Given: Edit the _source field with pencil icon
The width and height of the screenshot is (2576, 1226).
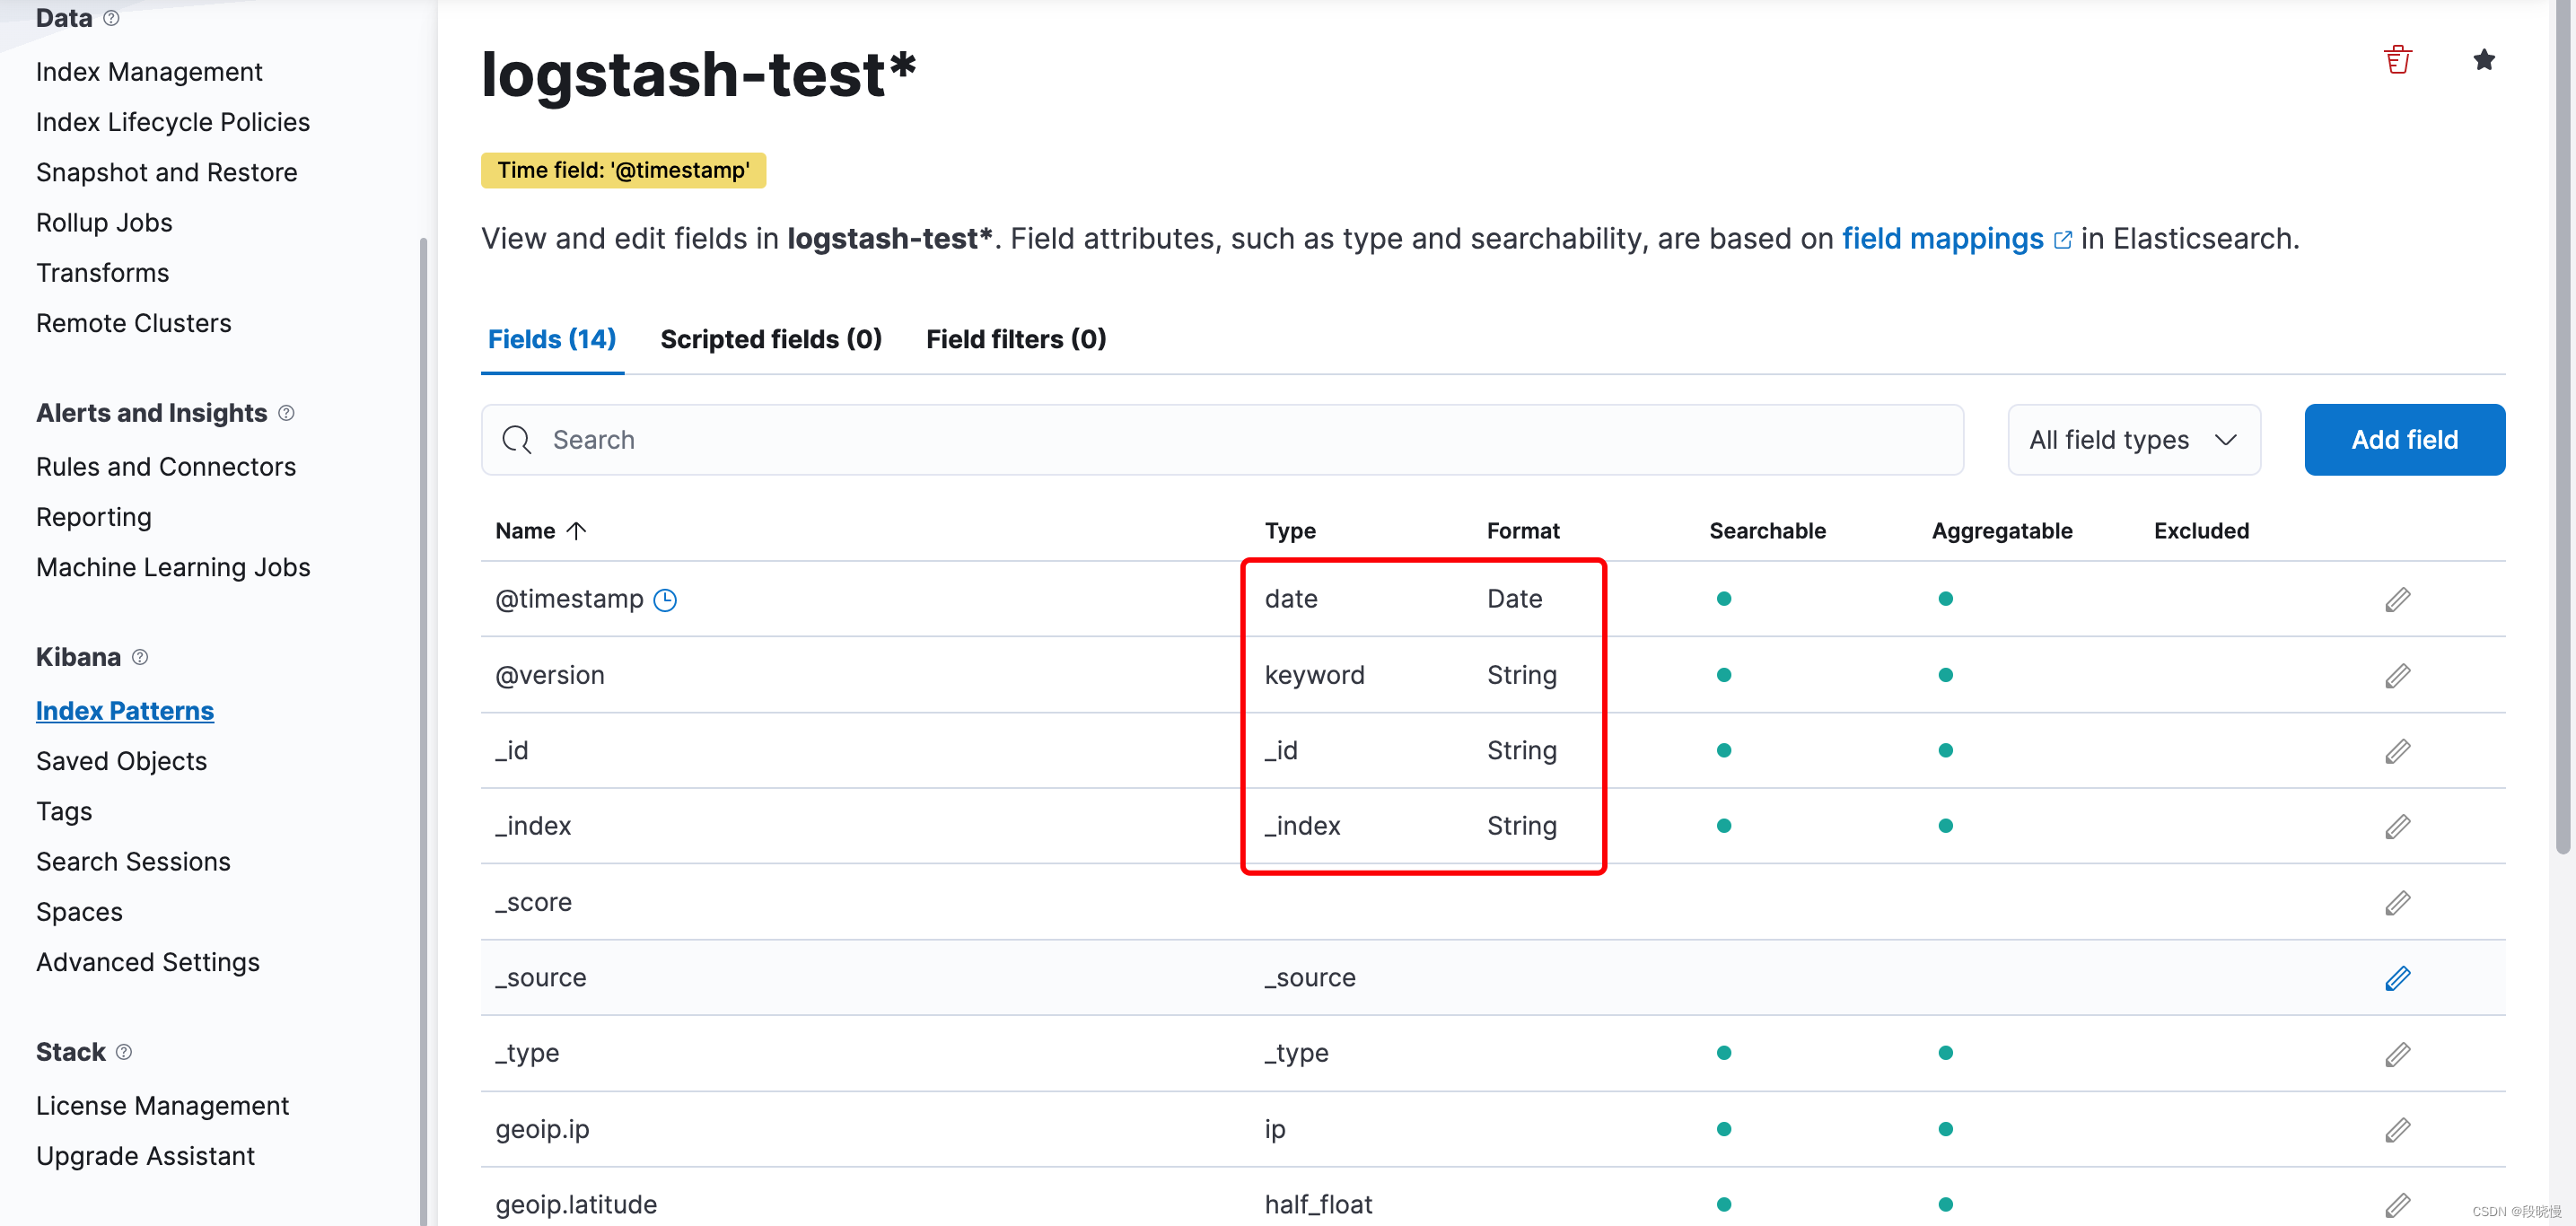Looking at the screenshot, I should 2397,978.
